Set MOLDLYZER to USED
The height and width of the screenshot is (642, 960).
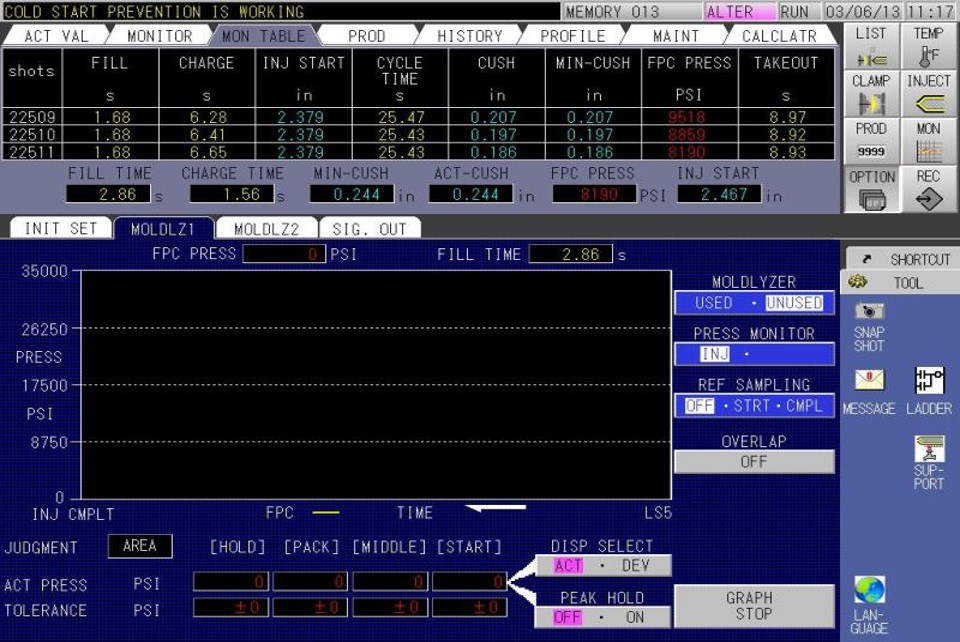coord(714,303)
